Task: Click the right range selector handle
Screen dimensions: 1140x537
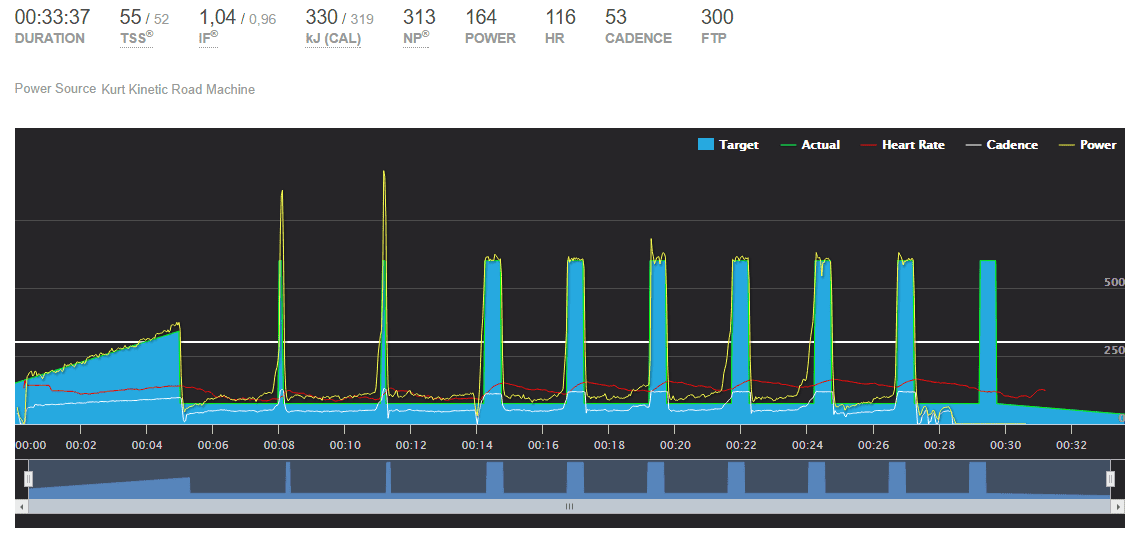Action: point(1110,480)
